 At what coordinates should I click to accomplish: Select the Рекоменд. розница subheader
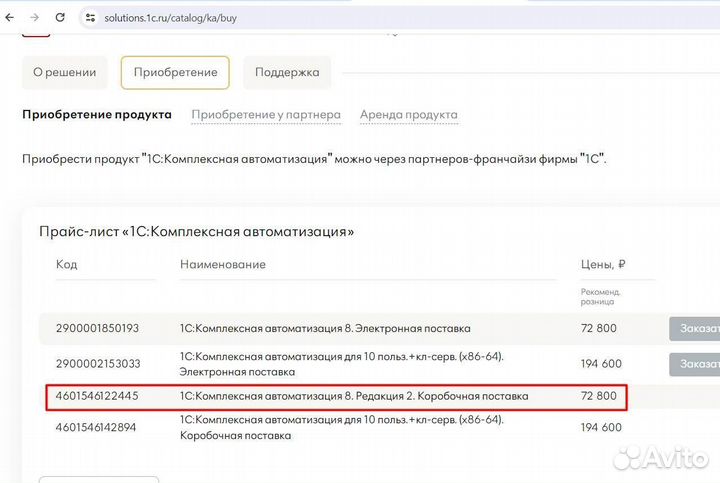(x=600, y=297)
